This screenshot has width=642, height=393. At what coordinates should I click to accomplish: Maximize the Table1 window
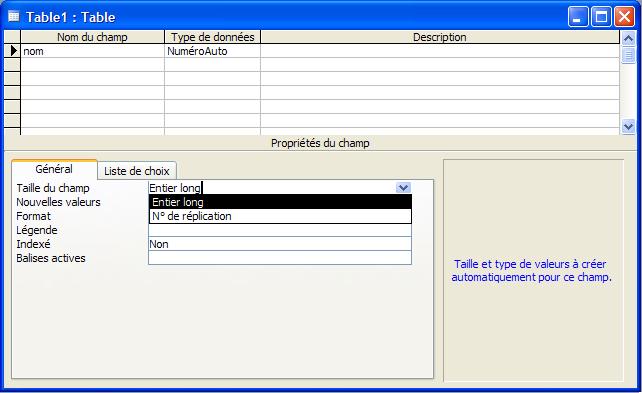tap(601, 17)
